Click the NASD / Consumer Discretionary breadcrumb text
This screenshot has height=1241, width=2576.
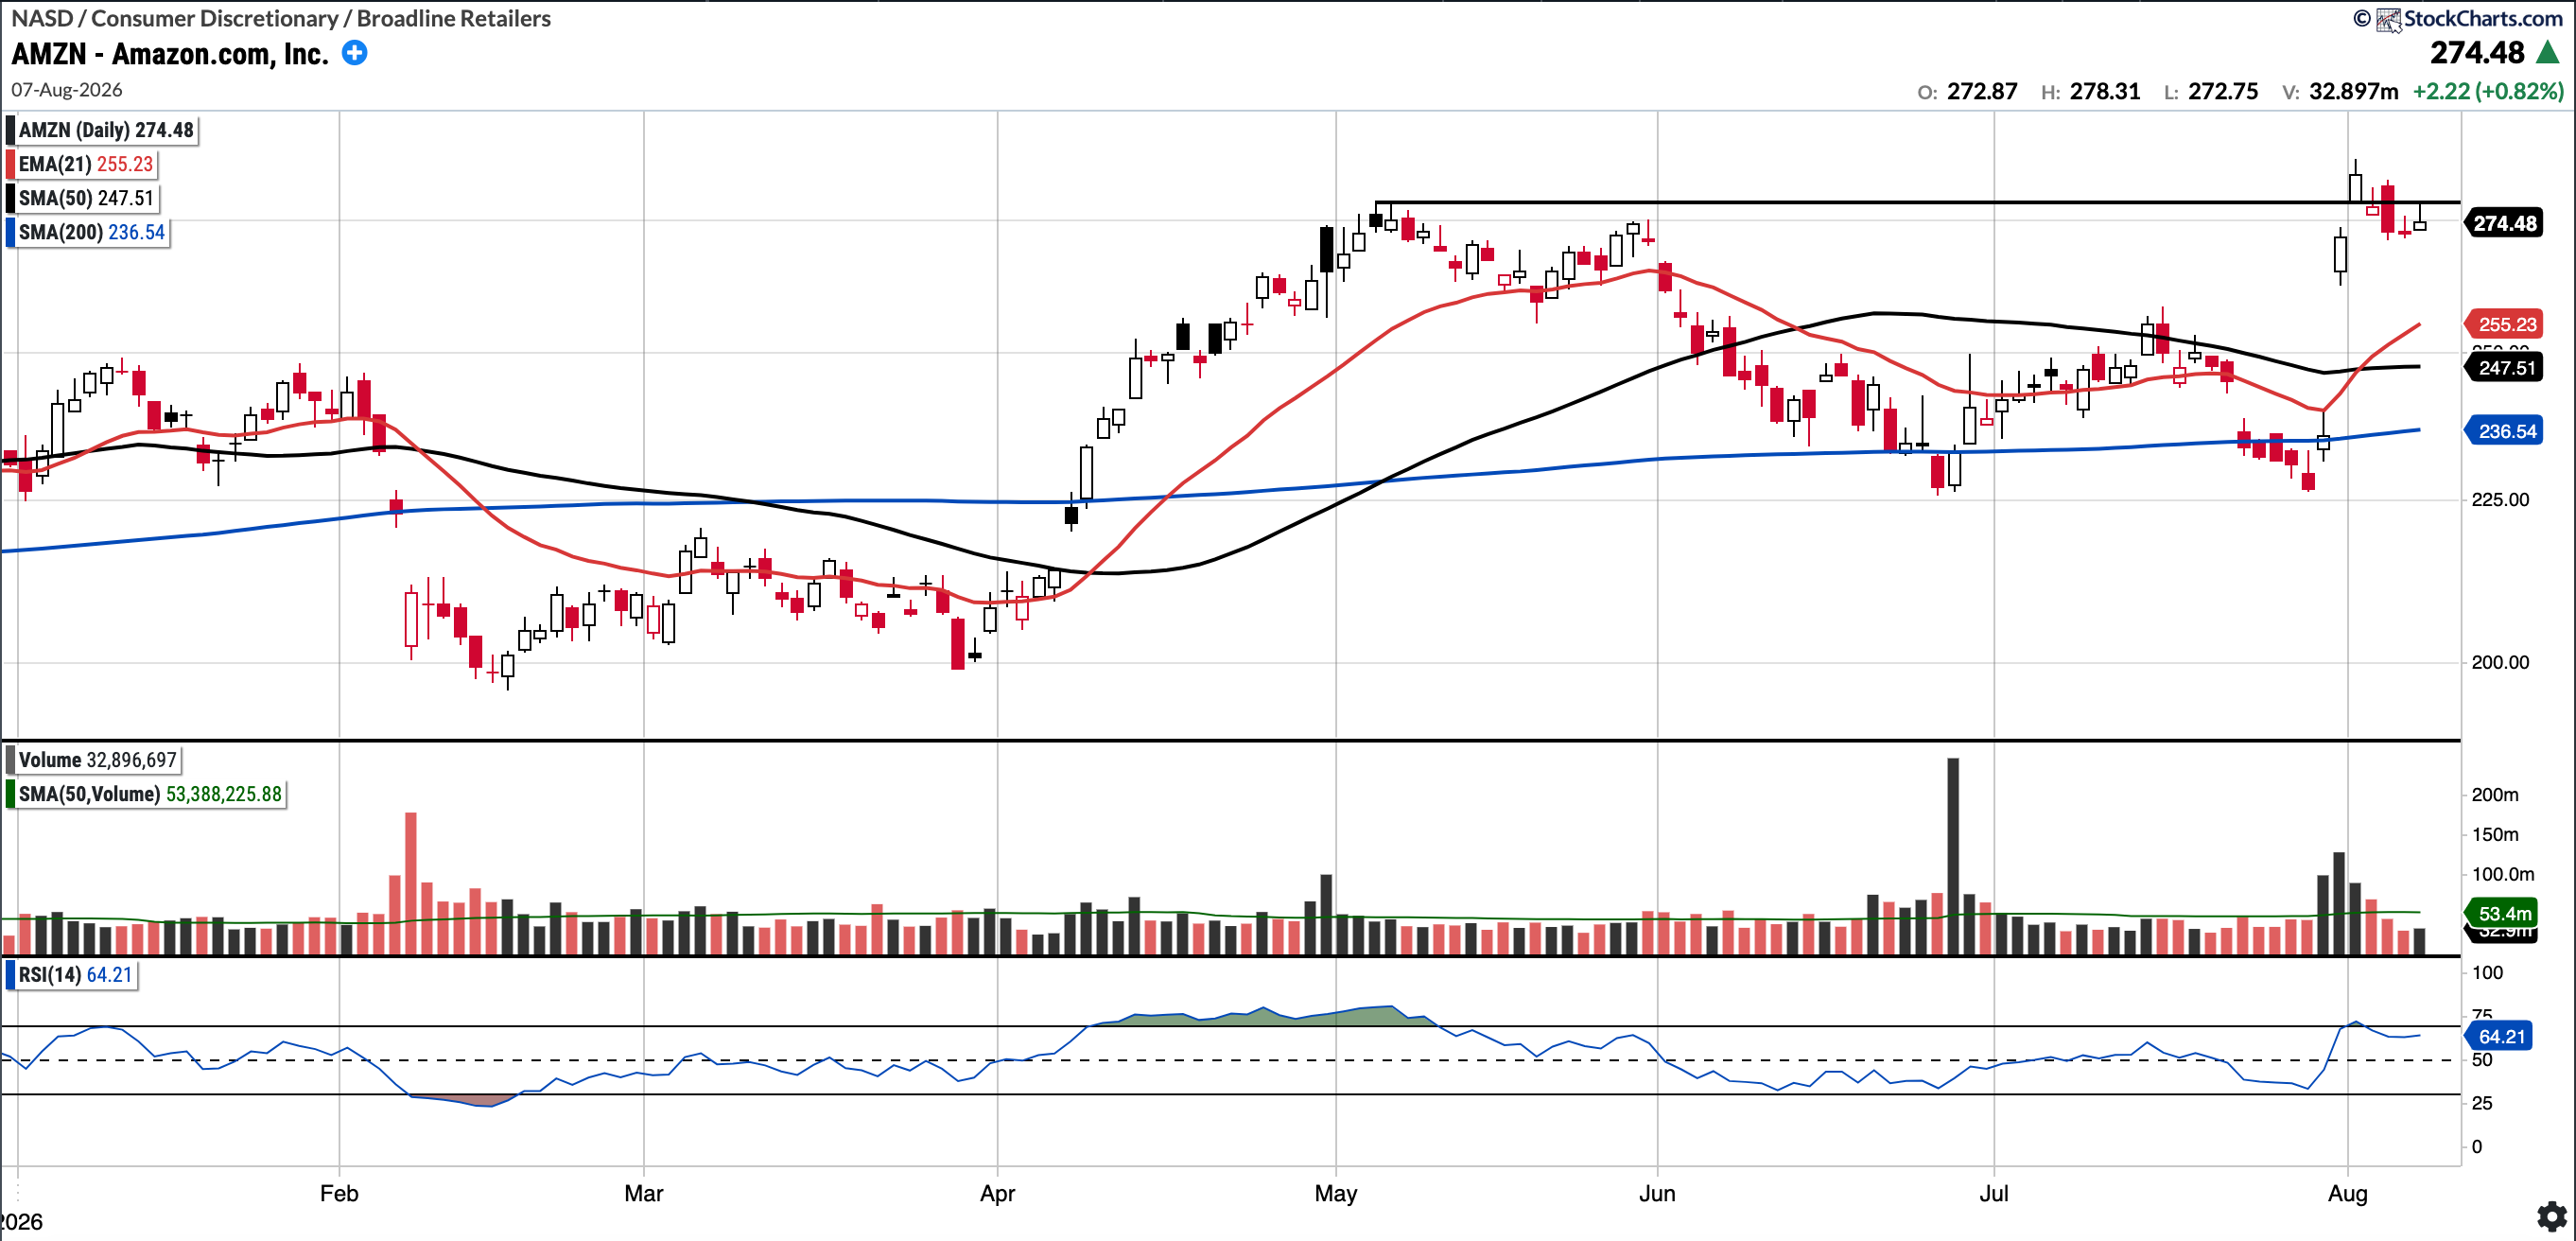pos(281,18)
